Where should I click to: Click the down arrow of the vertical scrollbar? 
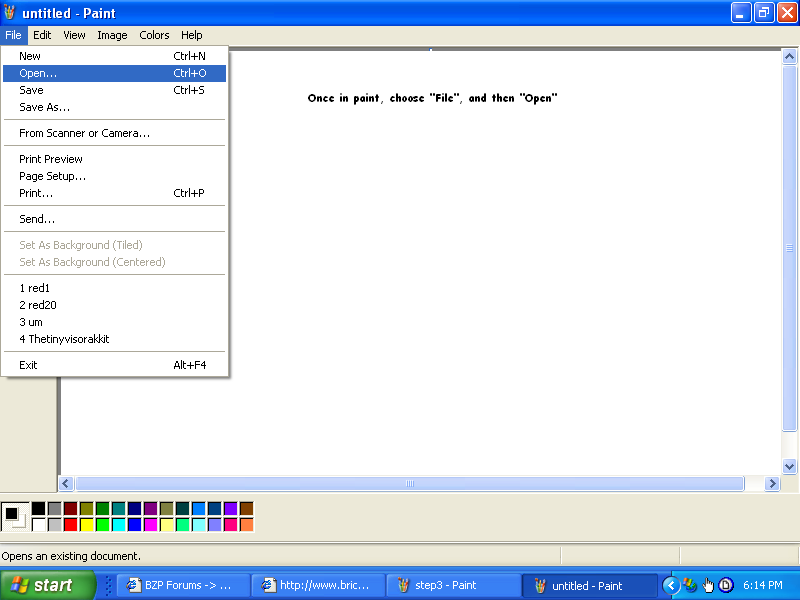789,465
